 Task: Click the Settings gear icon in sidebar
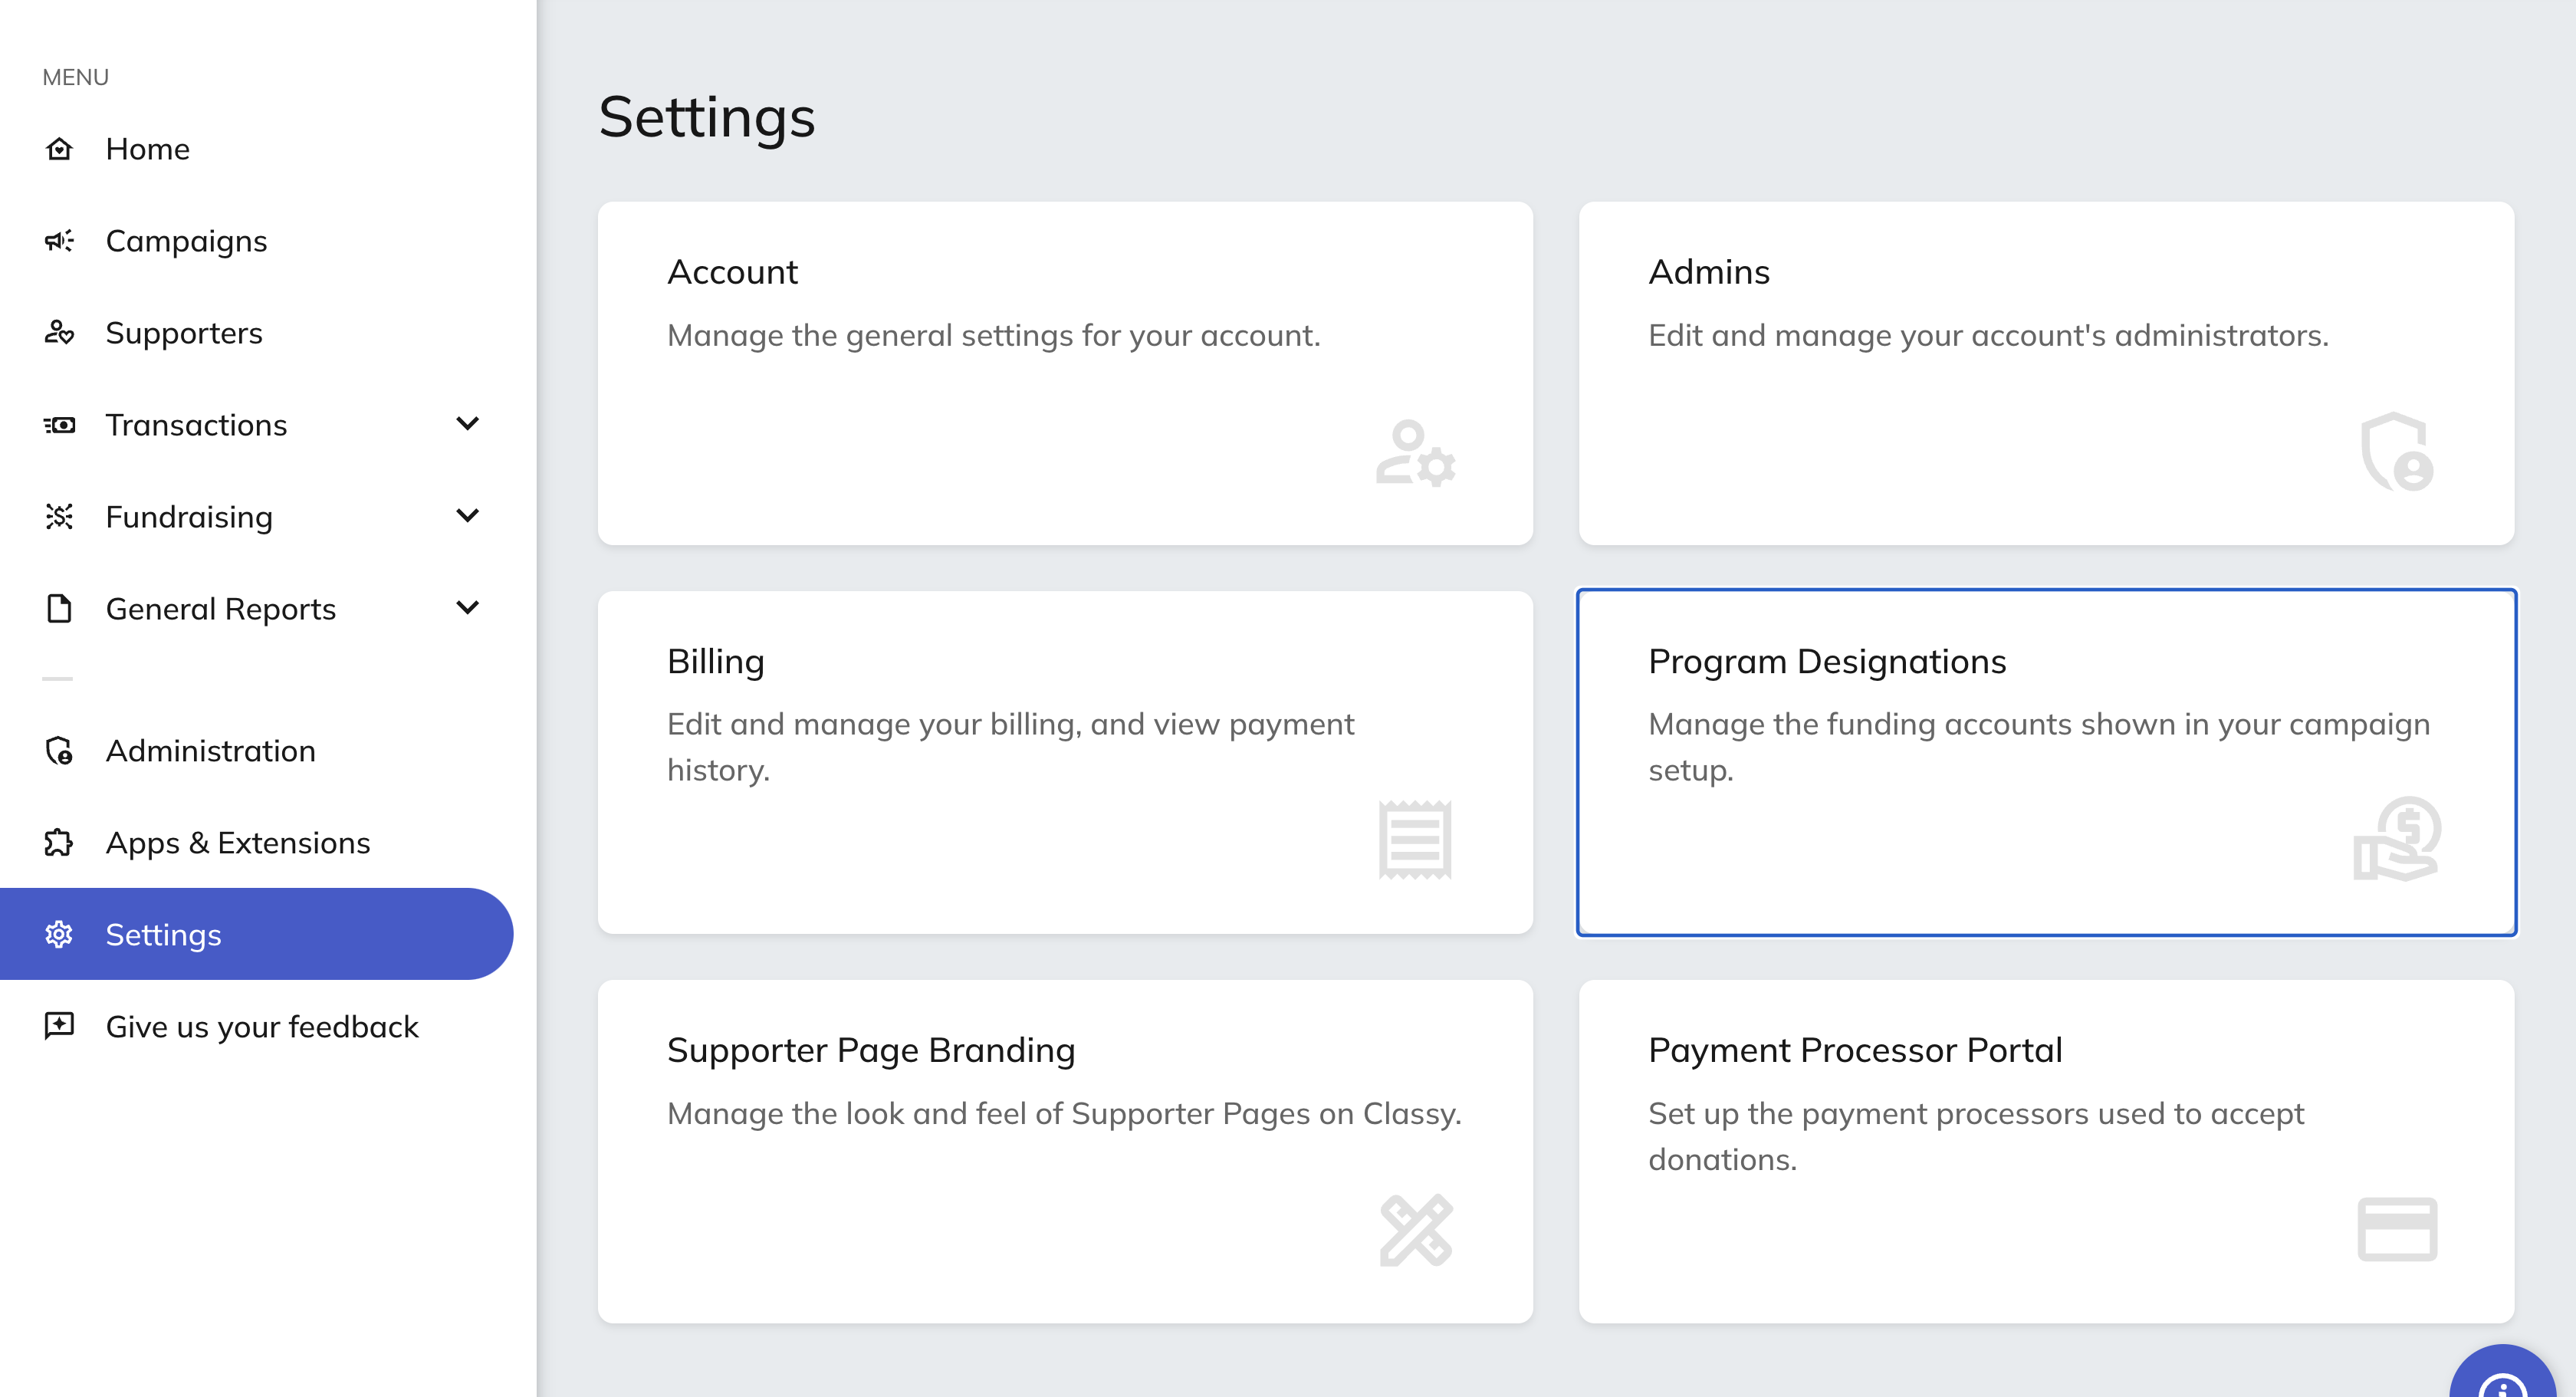(x=59, y=935)
